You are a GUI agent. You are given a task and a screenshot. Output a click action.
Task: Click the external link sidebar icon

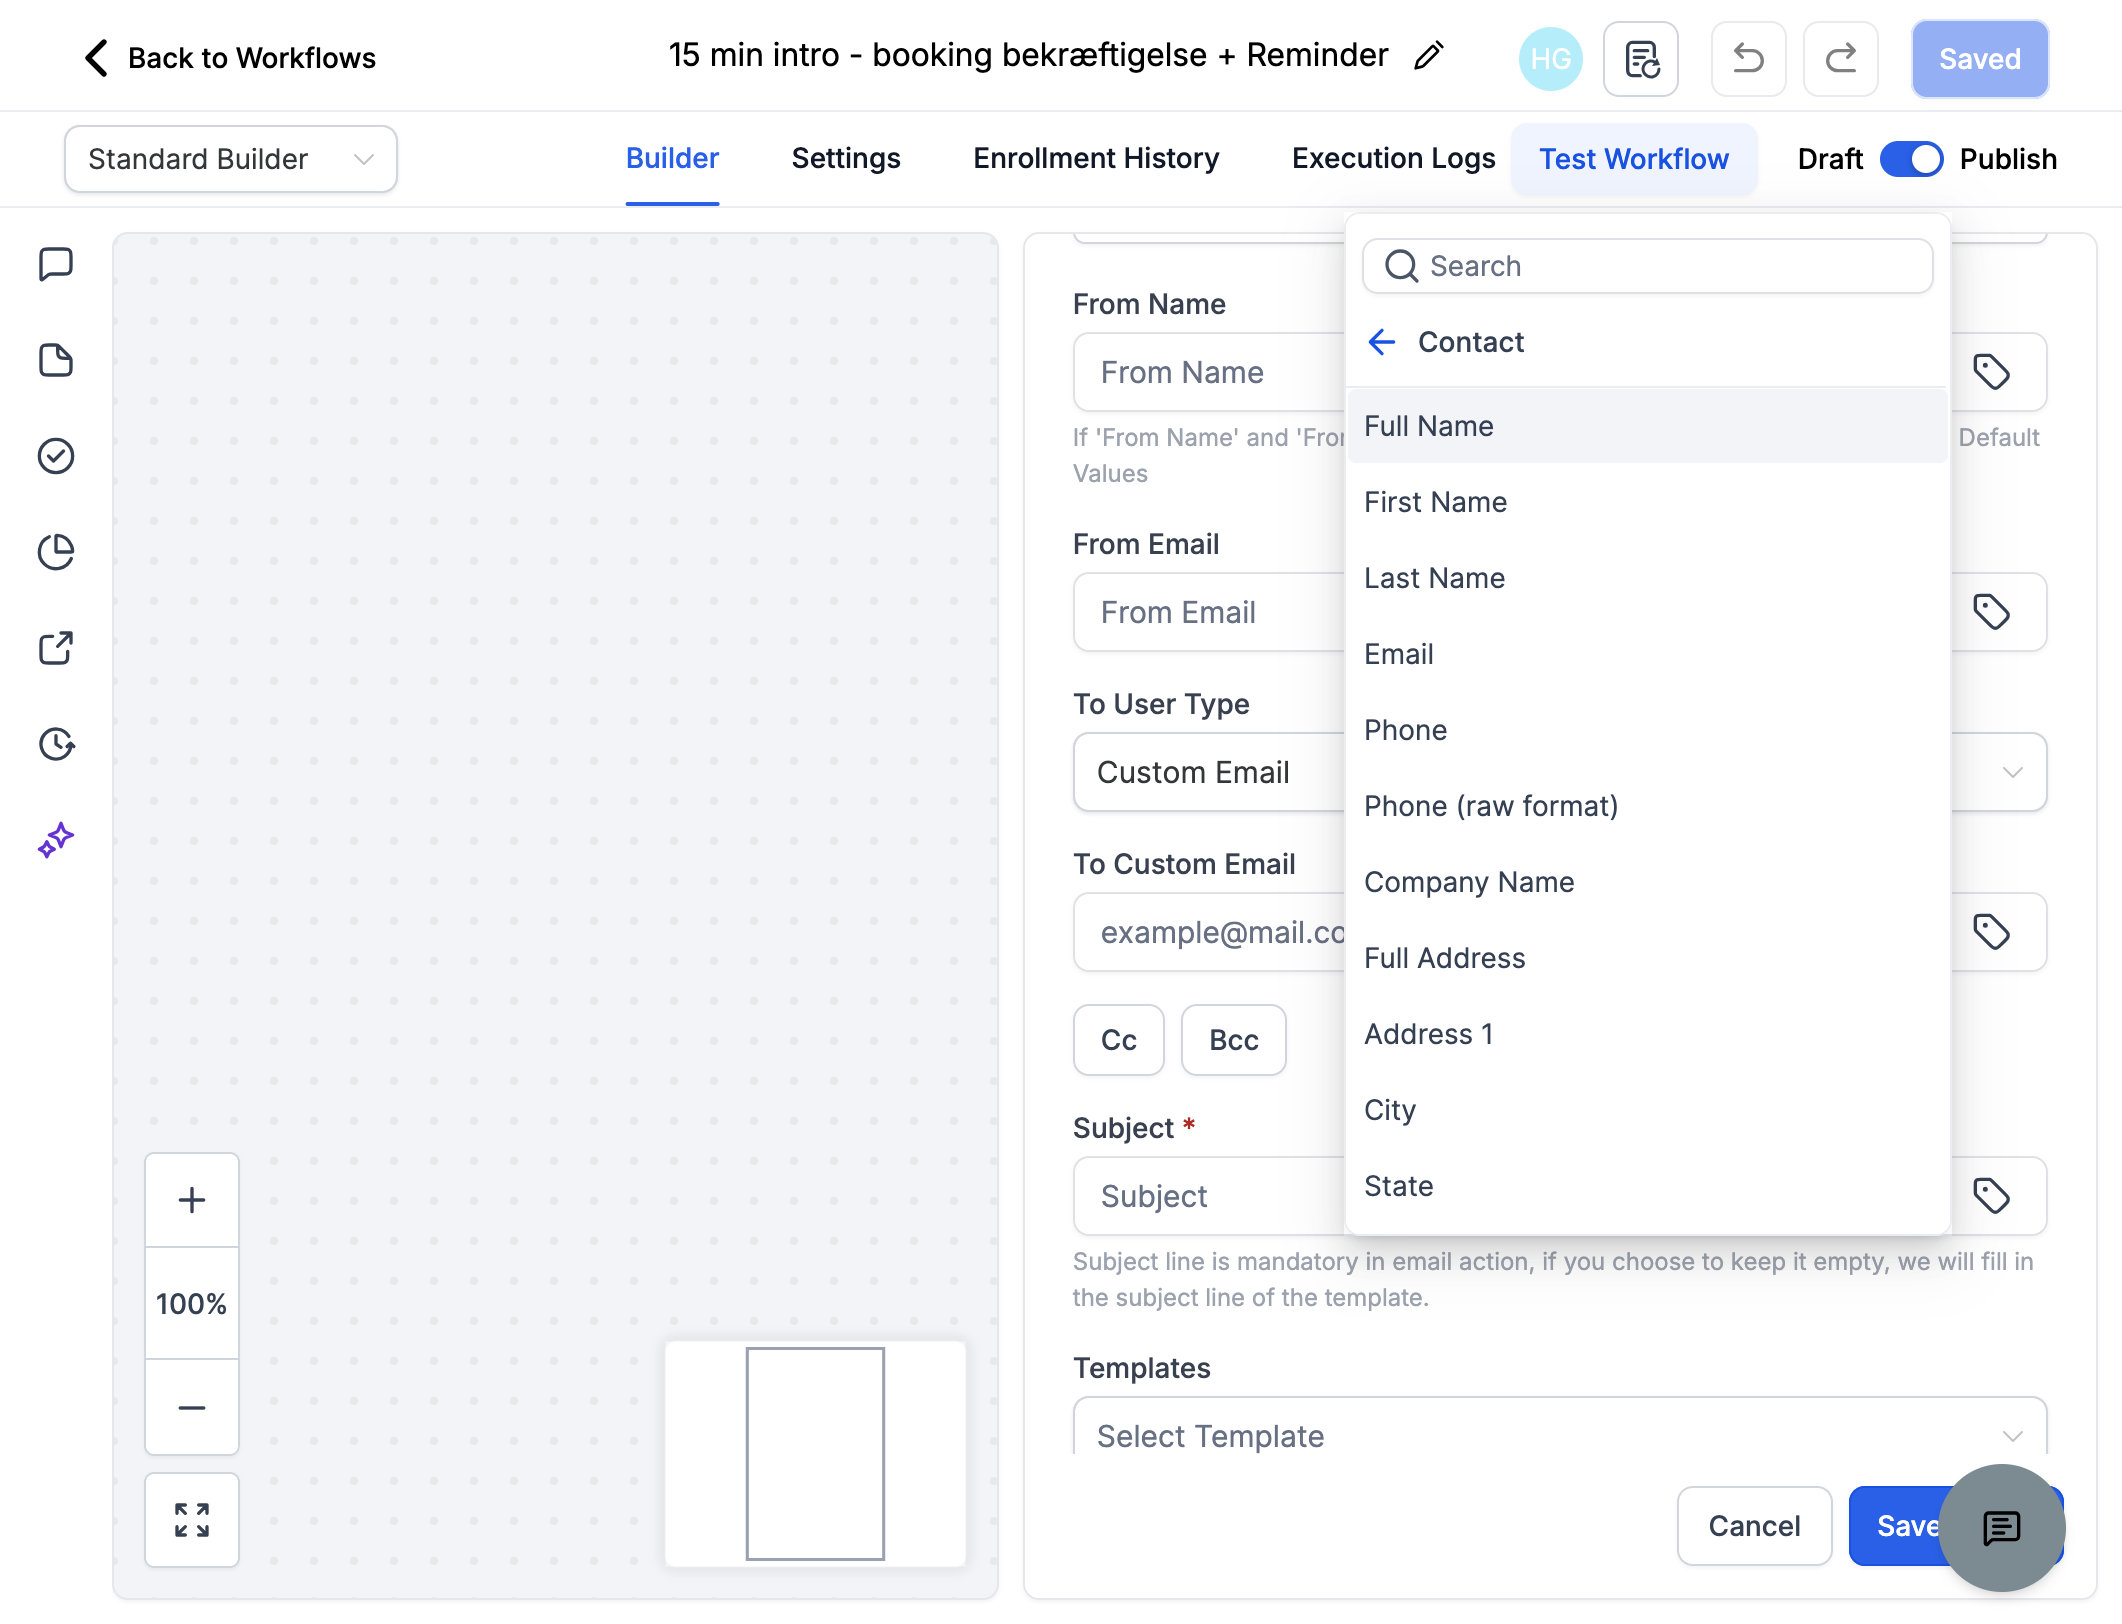[56, 648]
